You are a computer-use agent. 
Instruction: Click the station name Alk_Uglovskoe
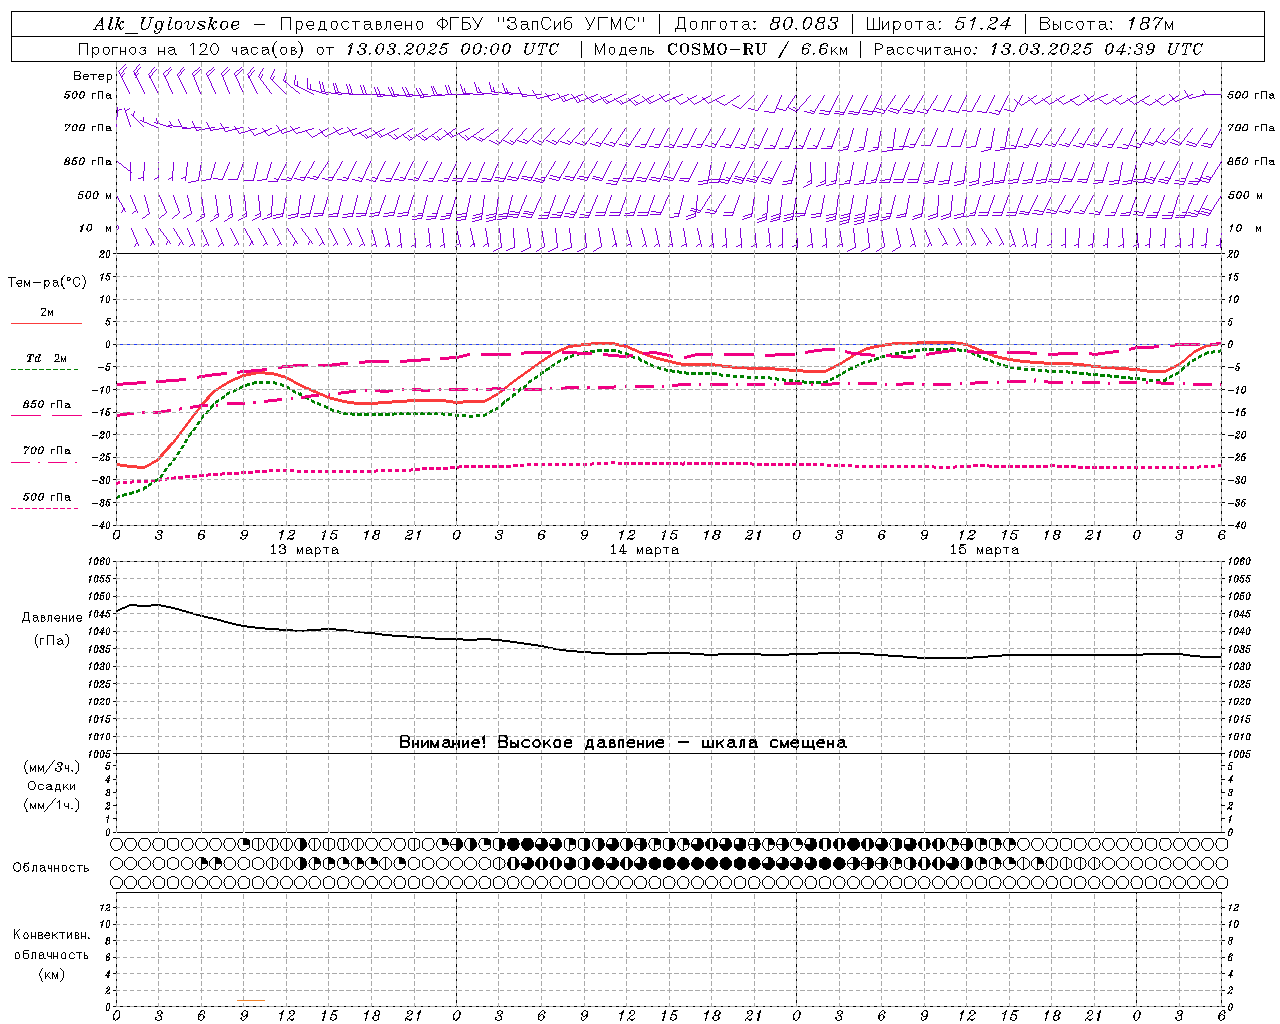coord(167,24)
